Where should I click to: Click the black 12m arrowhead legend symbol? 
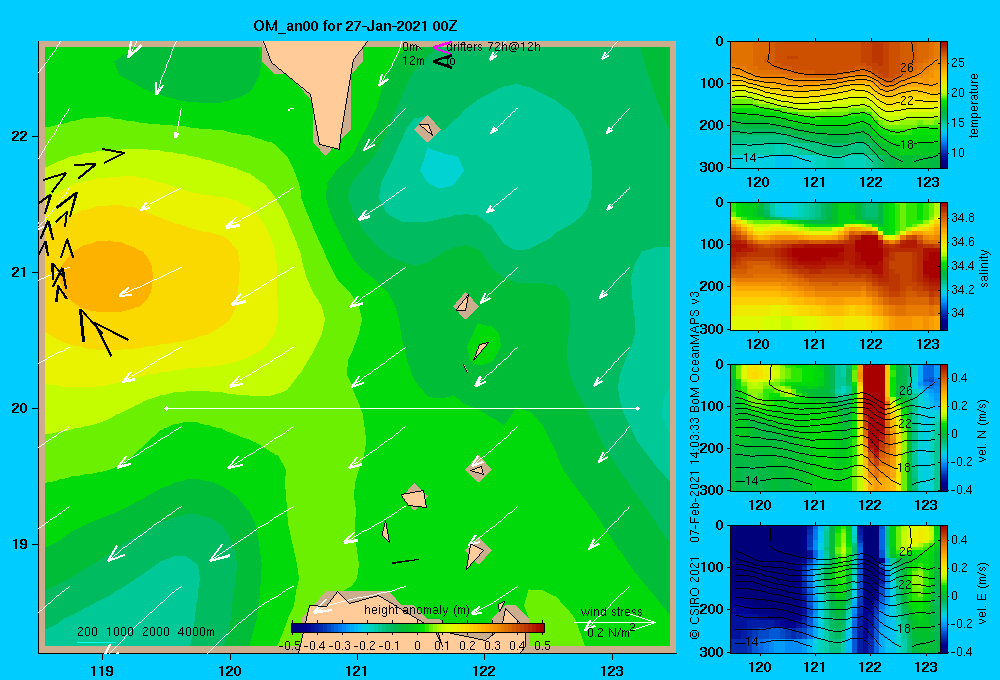tap(442, 62)
